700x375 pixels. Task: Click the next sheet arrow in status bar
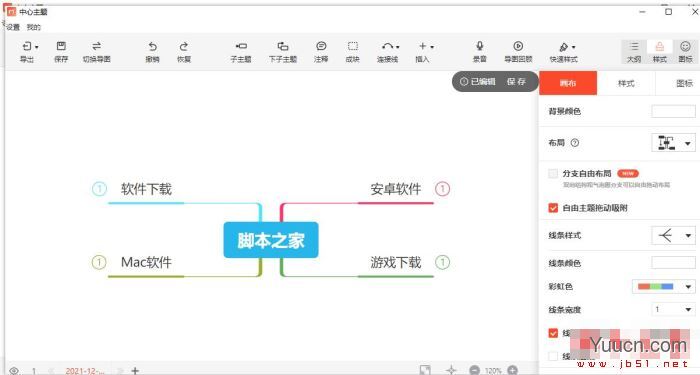120,371
